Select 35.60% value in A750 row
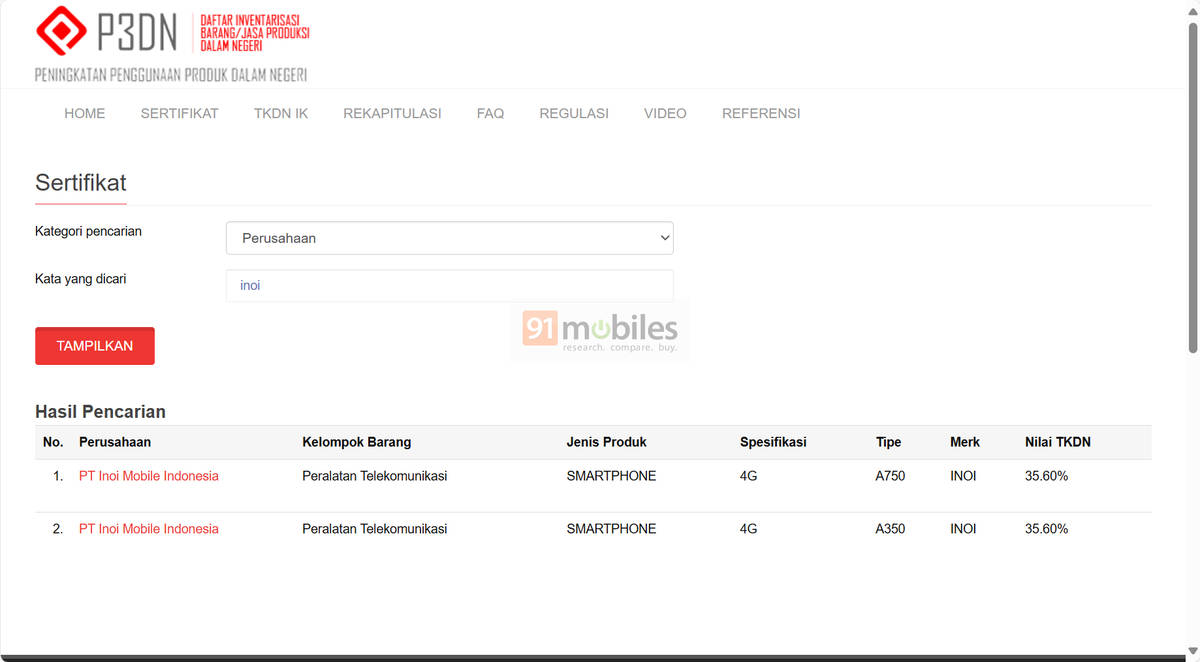 pyautogui.click(x=1047, y=476)
